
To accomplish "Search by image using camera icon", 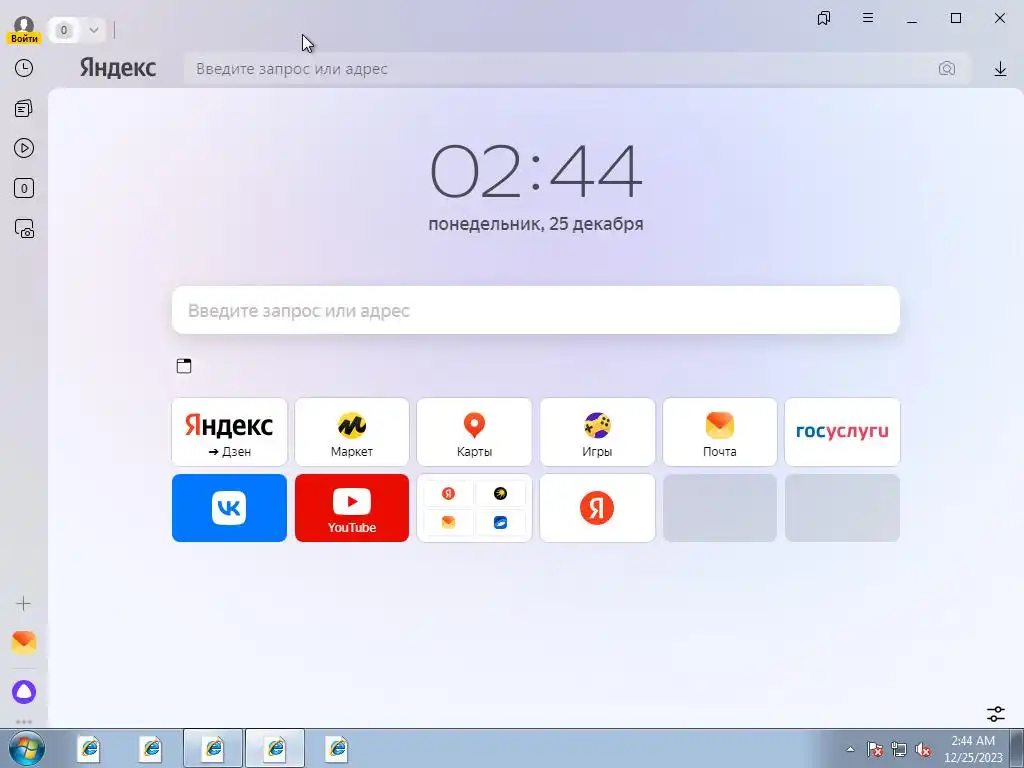I will pyautogui.click(x=946, y=69).
